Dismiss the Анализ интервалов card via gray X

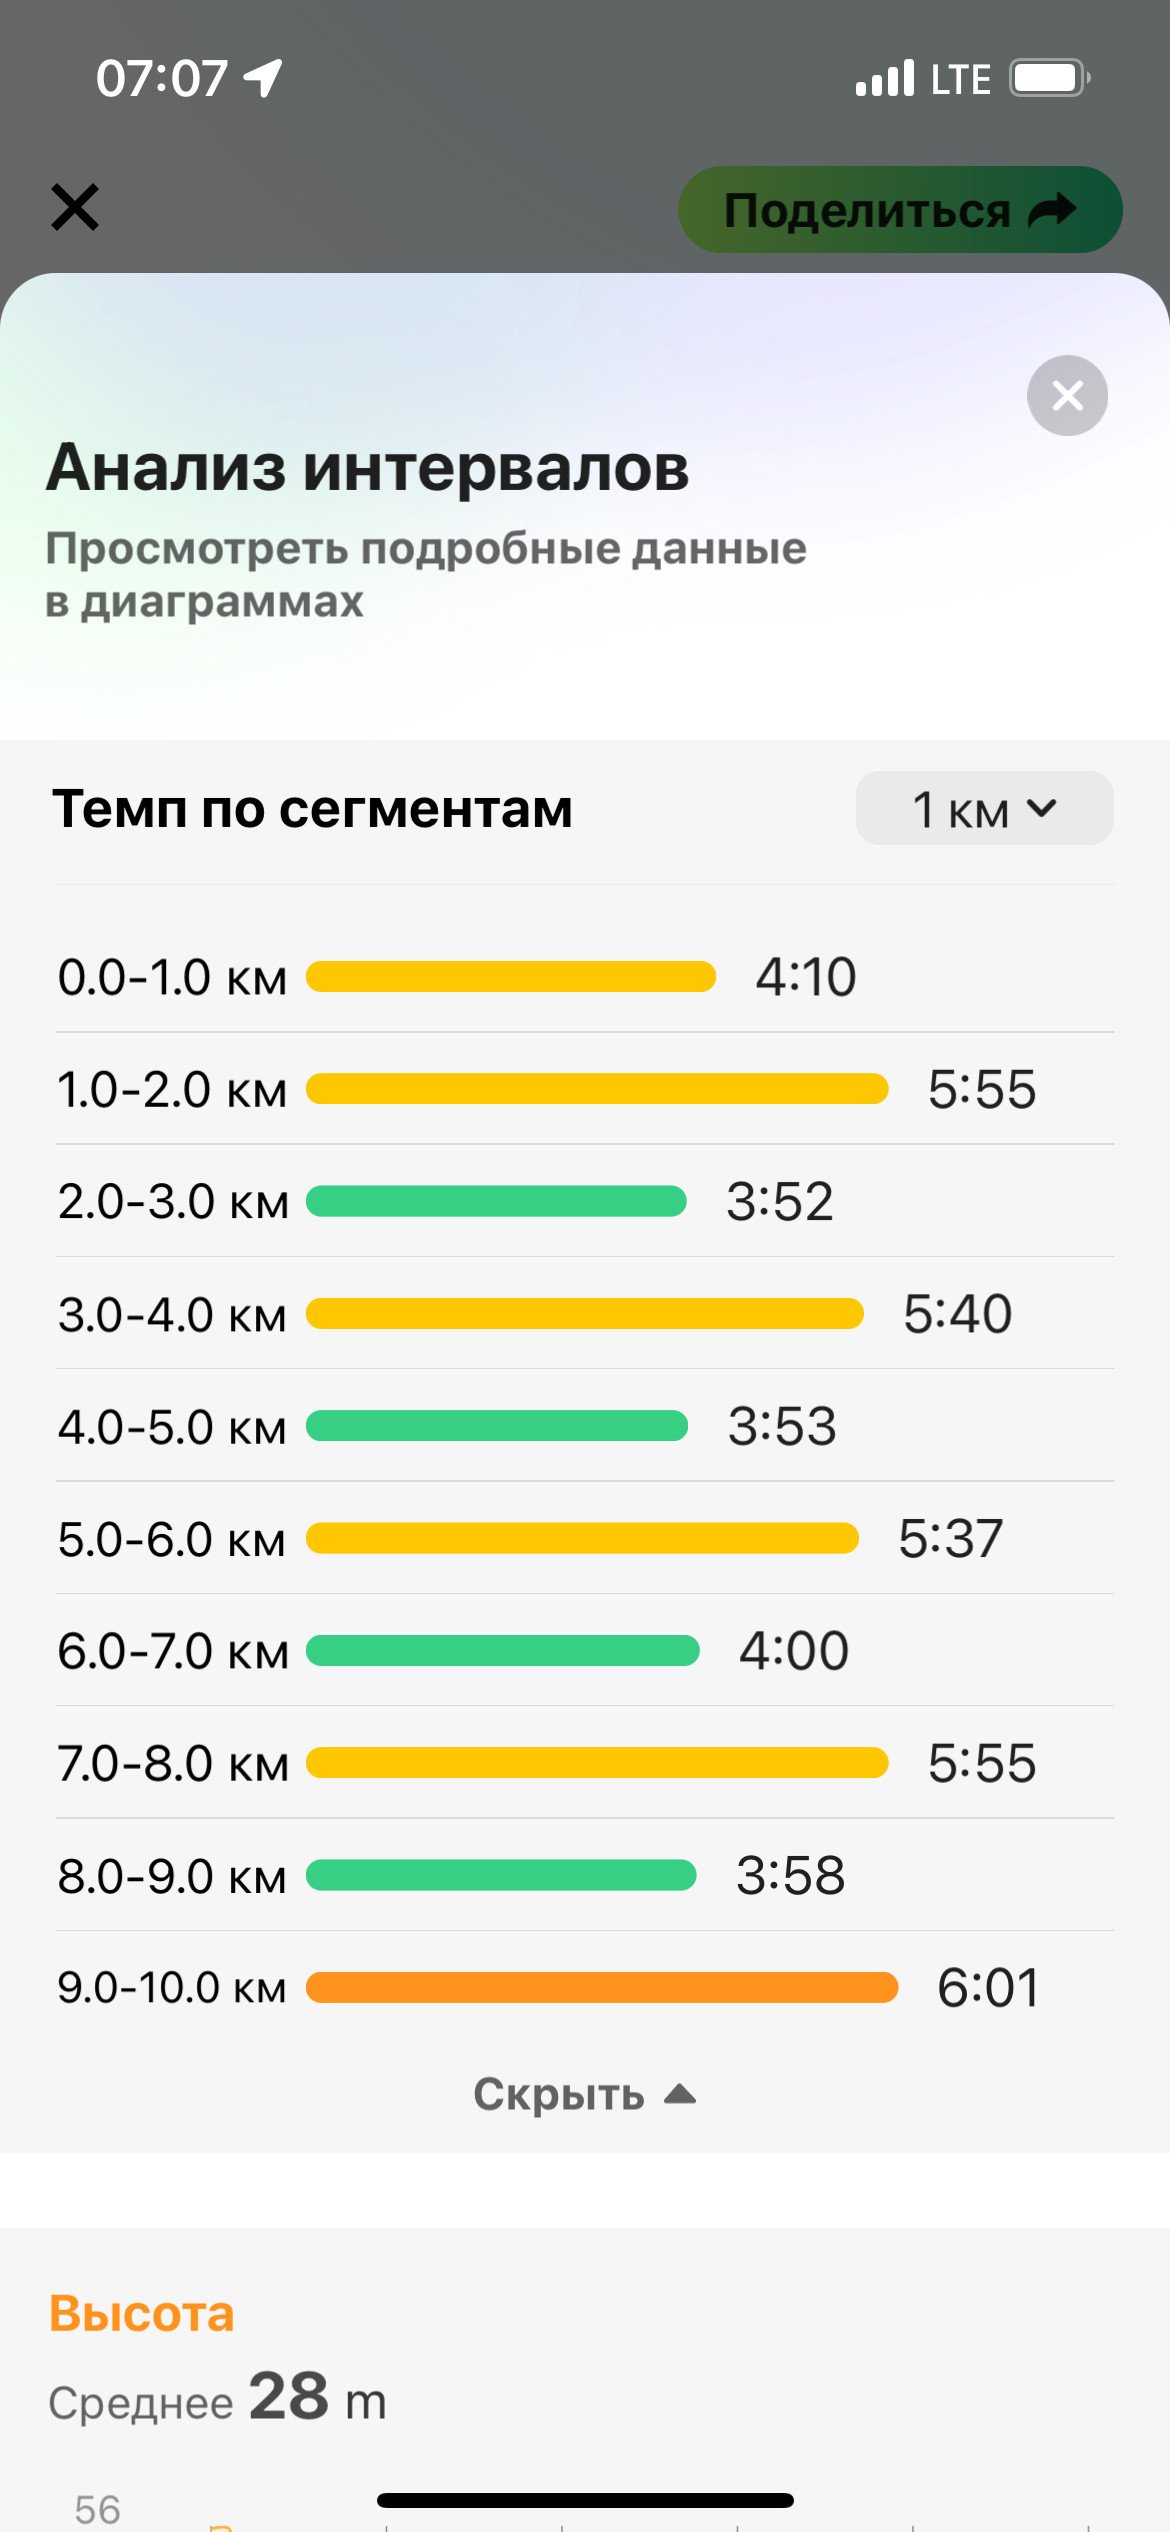pyautogui.click(x=1067, y=395)
